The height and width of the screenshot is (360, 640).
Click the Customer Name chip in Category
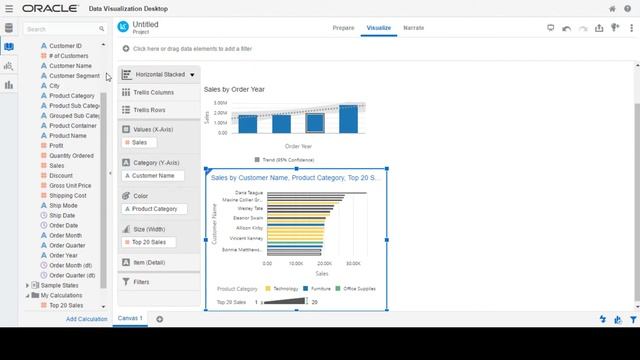[x=153, y=176]
